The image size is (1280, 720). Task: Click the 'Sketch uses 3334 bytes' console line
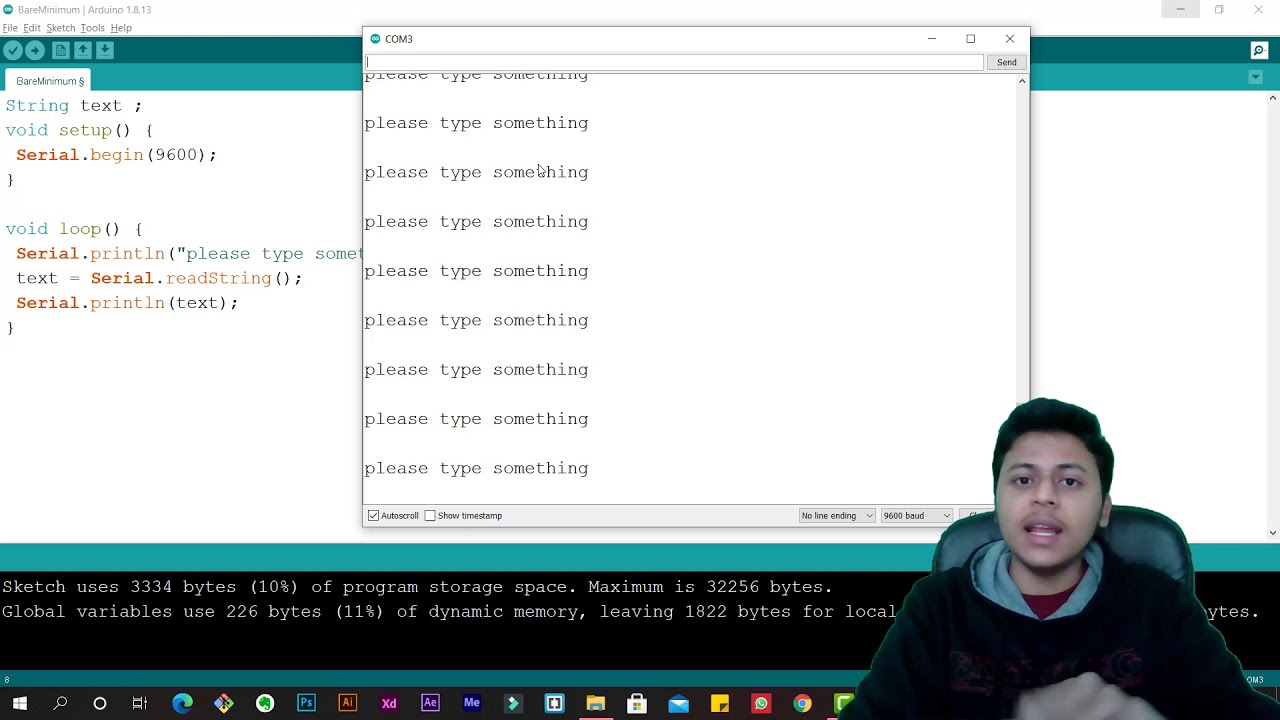(x=417, y=587)
